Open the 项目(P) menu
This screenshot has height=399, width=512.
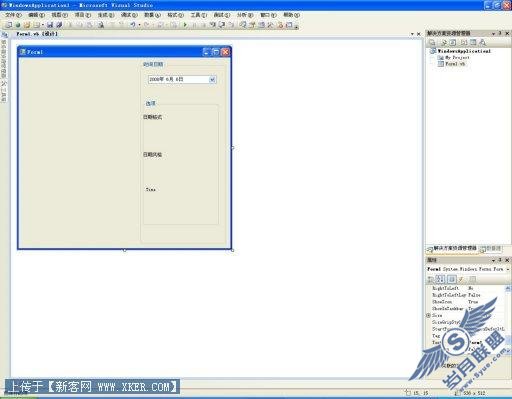(x=83, y=15)
